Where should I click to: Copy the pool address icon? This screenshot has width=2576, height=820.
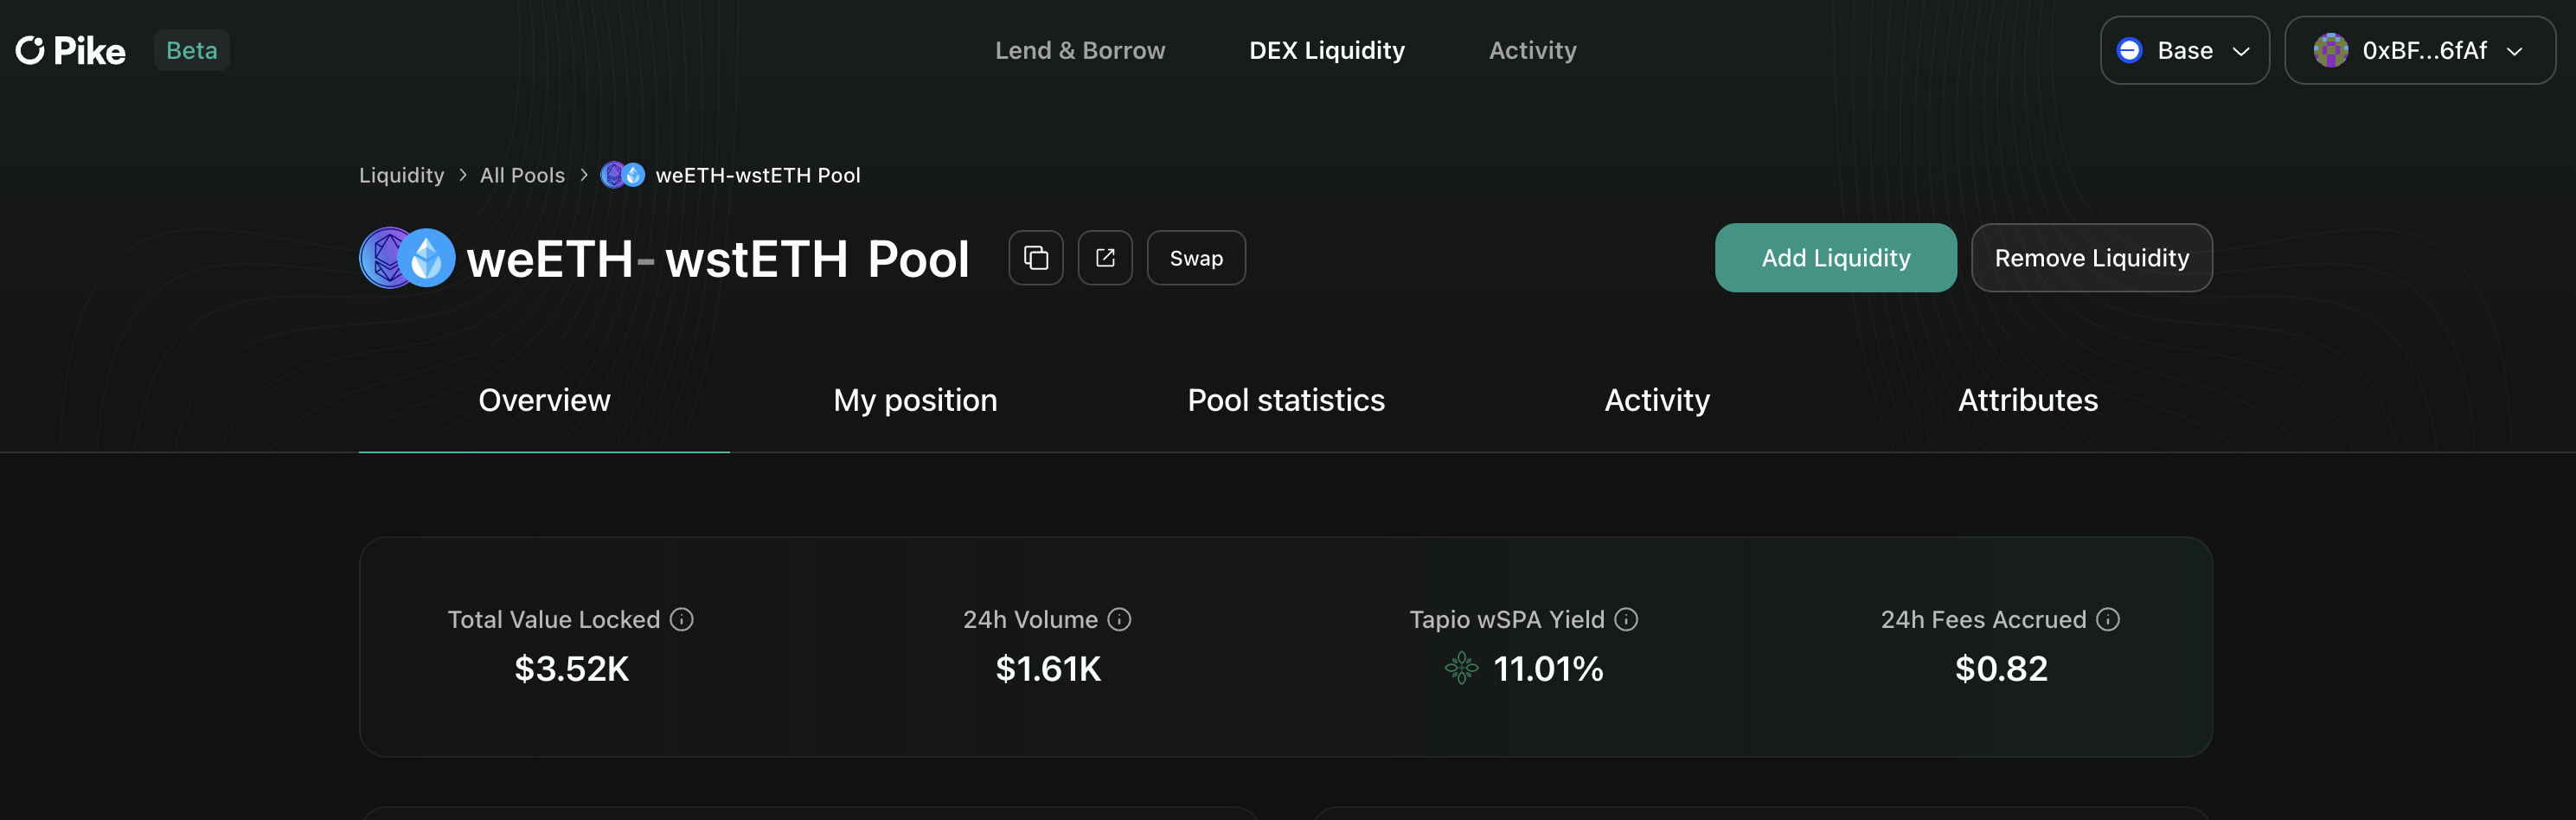click(x=1036, y=258)
